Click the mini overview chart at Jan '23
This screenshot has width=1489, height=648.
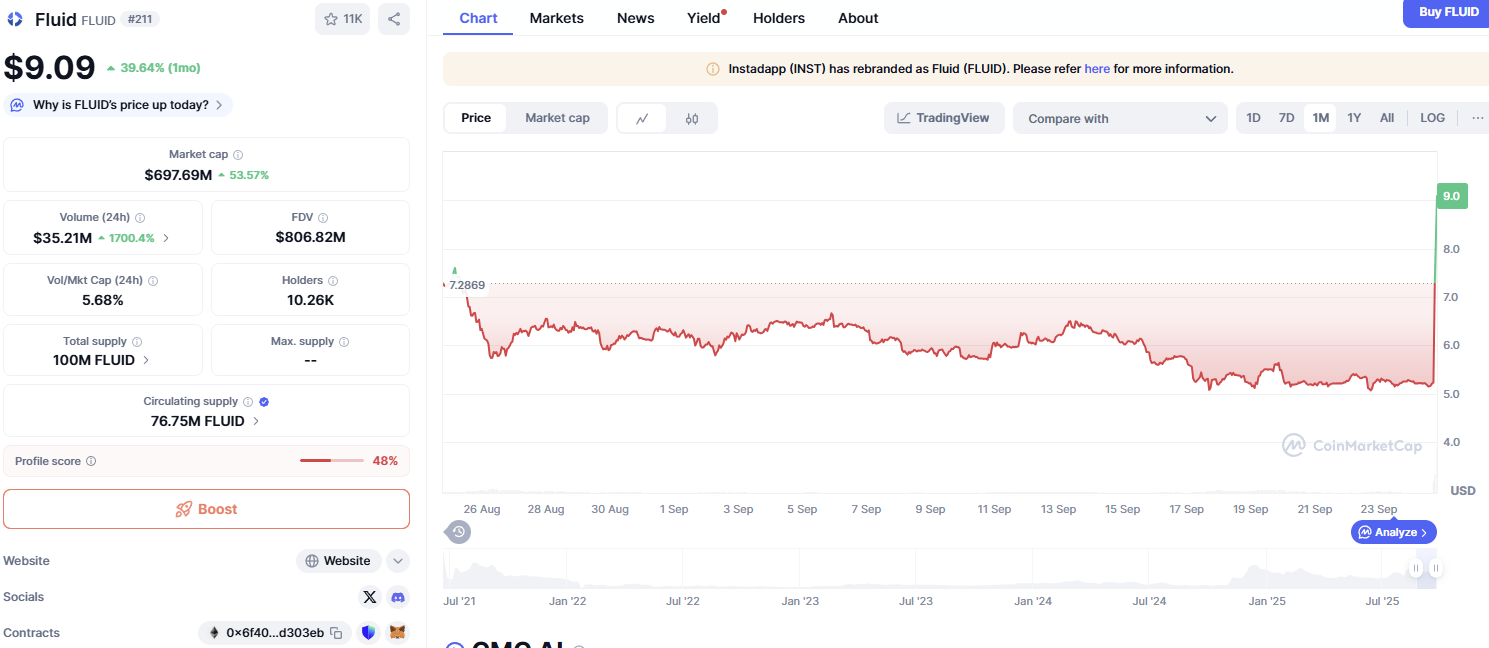click(x=799, y=571)
